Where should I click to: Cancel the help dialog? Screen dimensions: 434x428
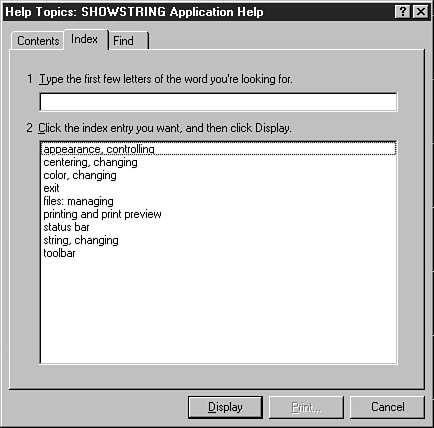[387, 407]
